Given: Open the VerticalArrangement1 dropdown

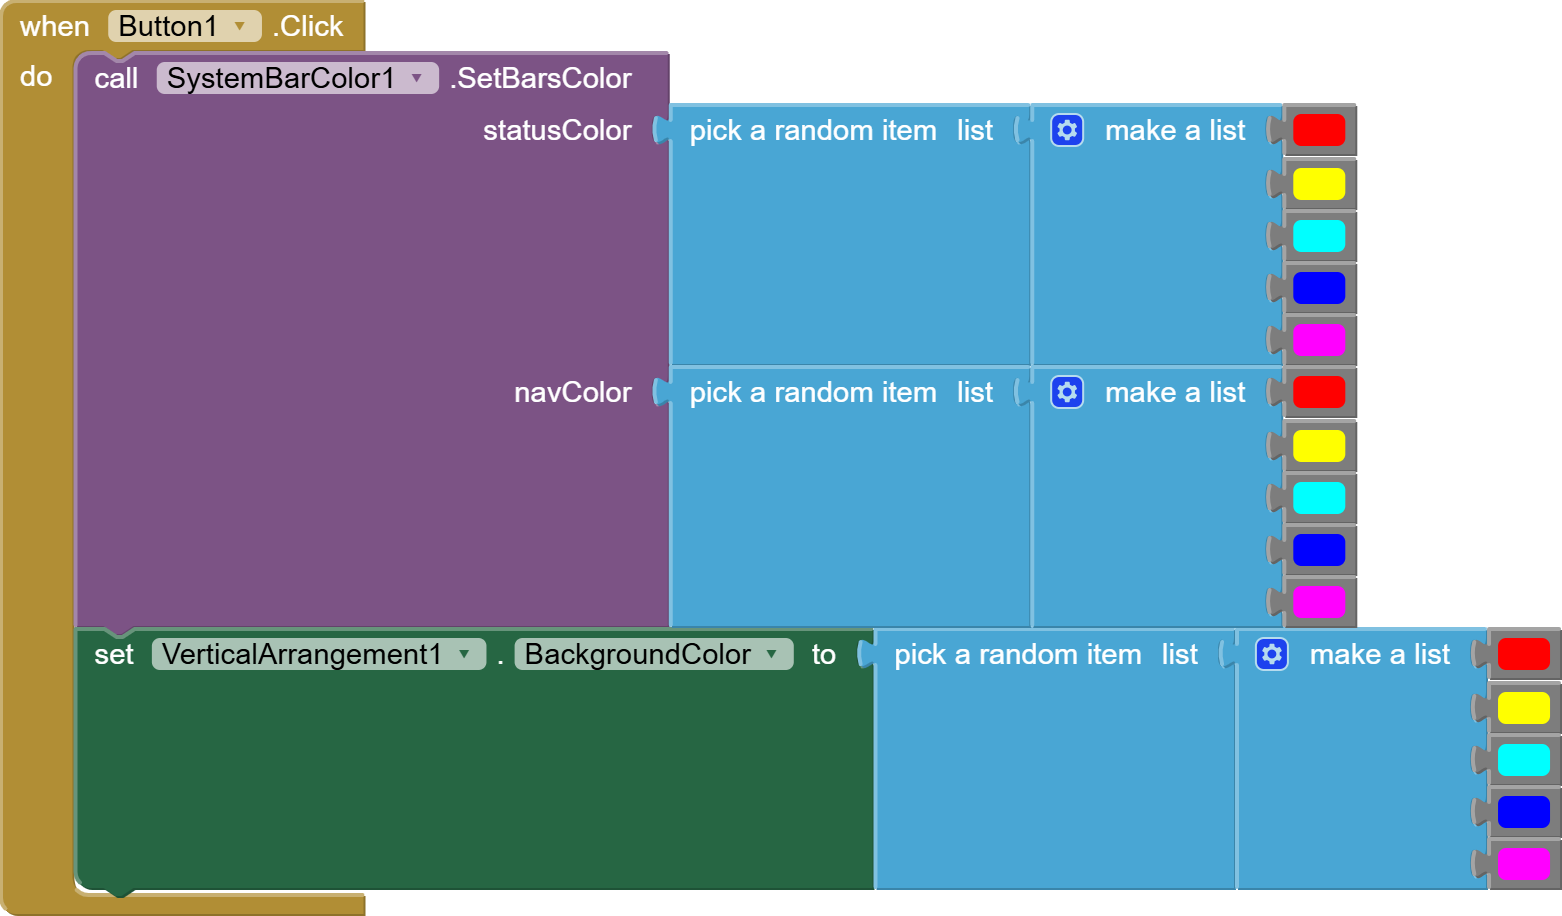Looking at the screenshot, I should tap(465, 654).
